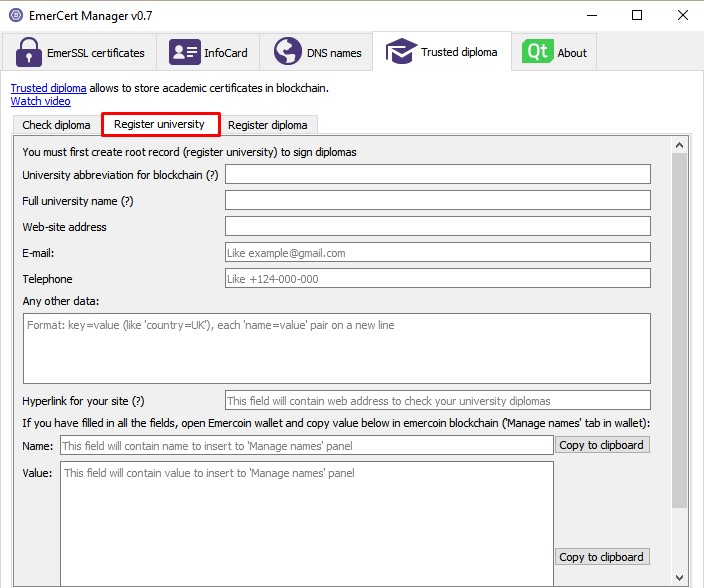The width and height of the screenshot is (704, 588).
Task: Click the Value output text area
Action: tap(307, 524)
